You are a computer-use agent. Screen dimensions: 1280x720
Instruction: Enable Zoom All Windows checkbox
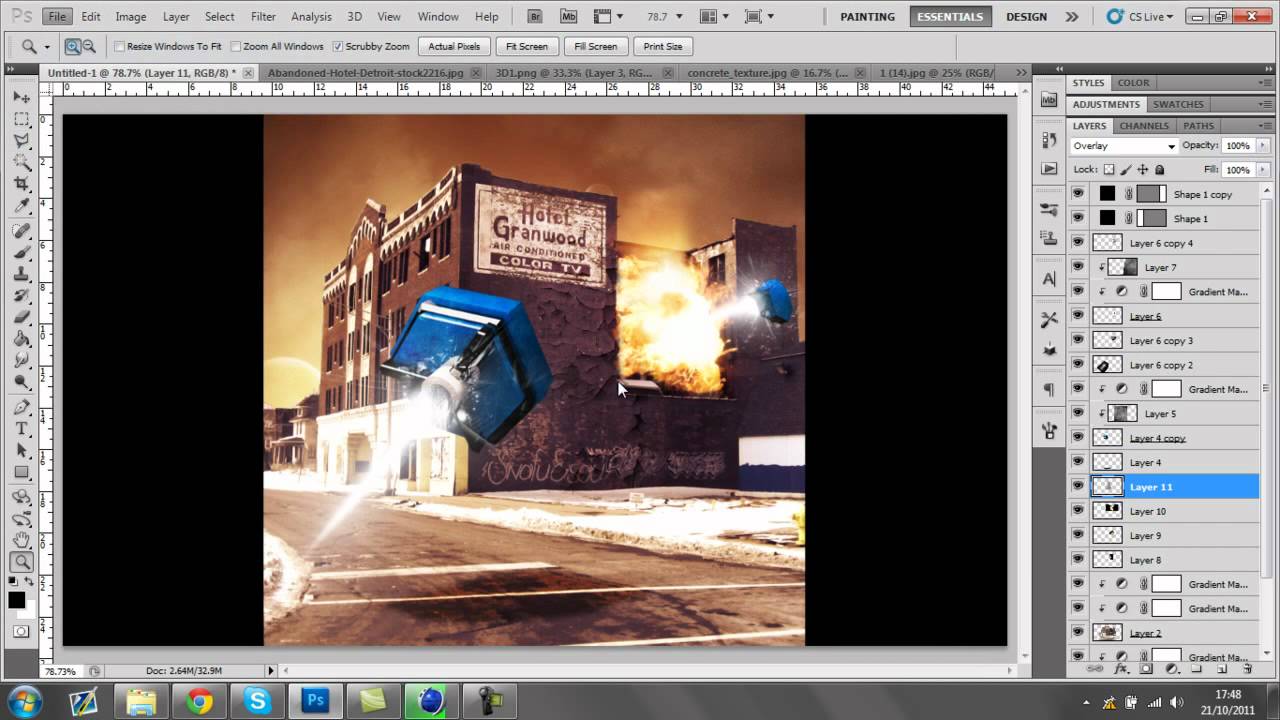[236, 46]
